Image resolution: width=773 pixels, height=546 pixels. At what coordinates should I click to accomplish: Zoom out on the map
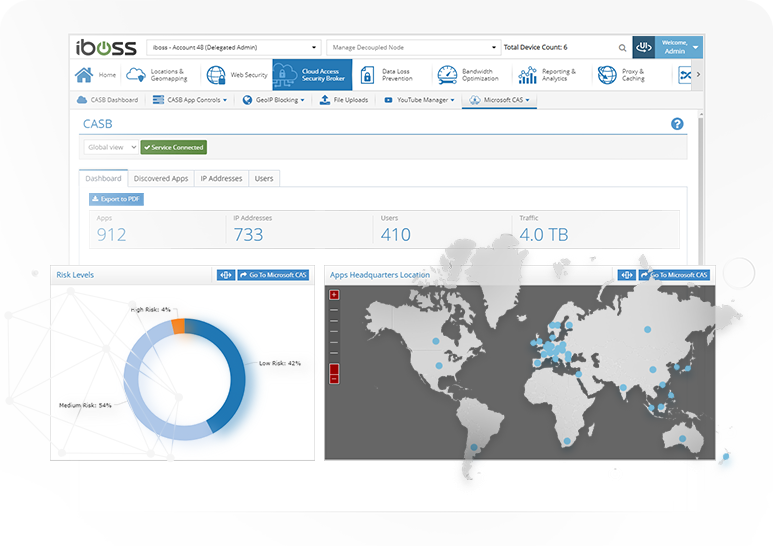tap(334, 379)
